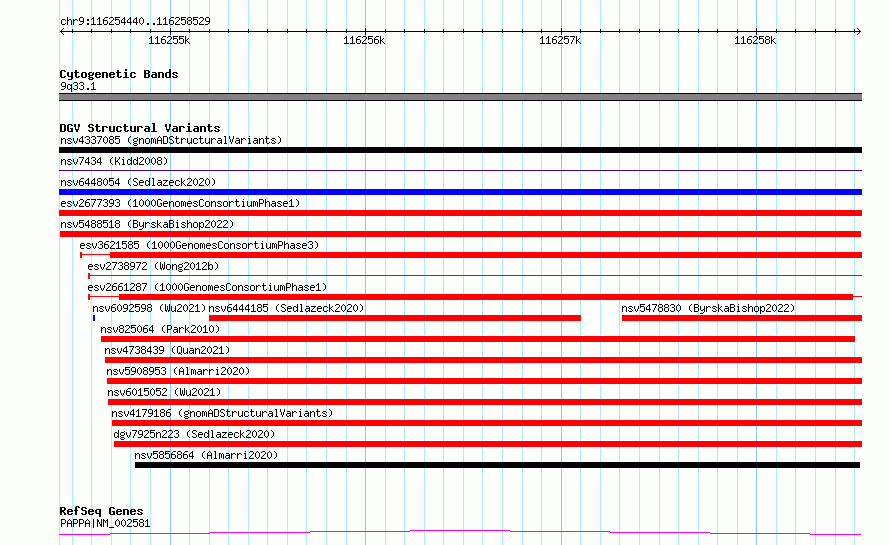The width and height of the screenshot is (890, 545).
Task: Click the red nsv5478830 variant bar
Action: pos(742,318)
